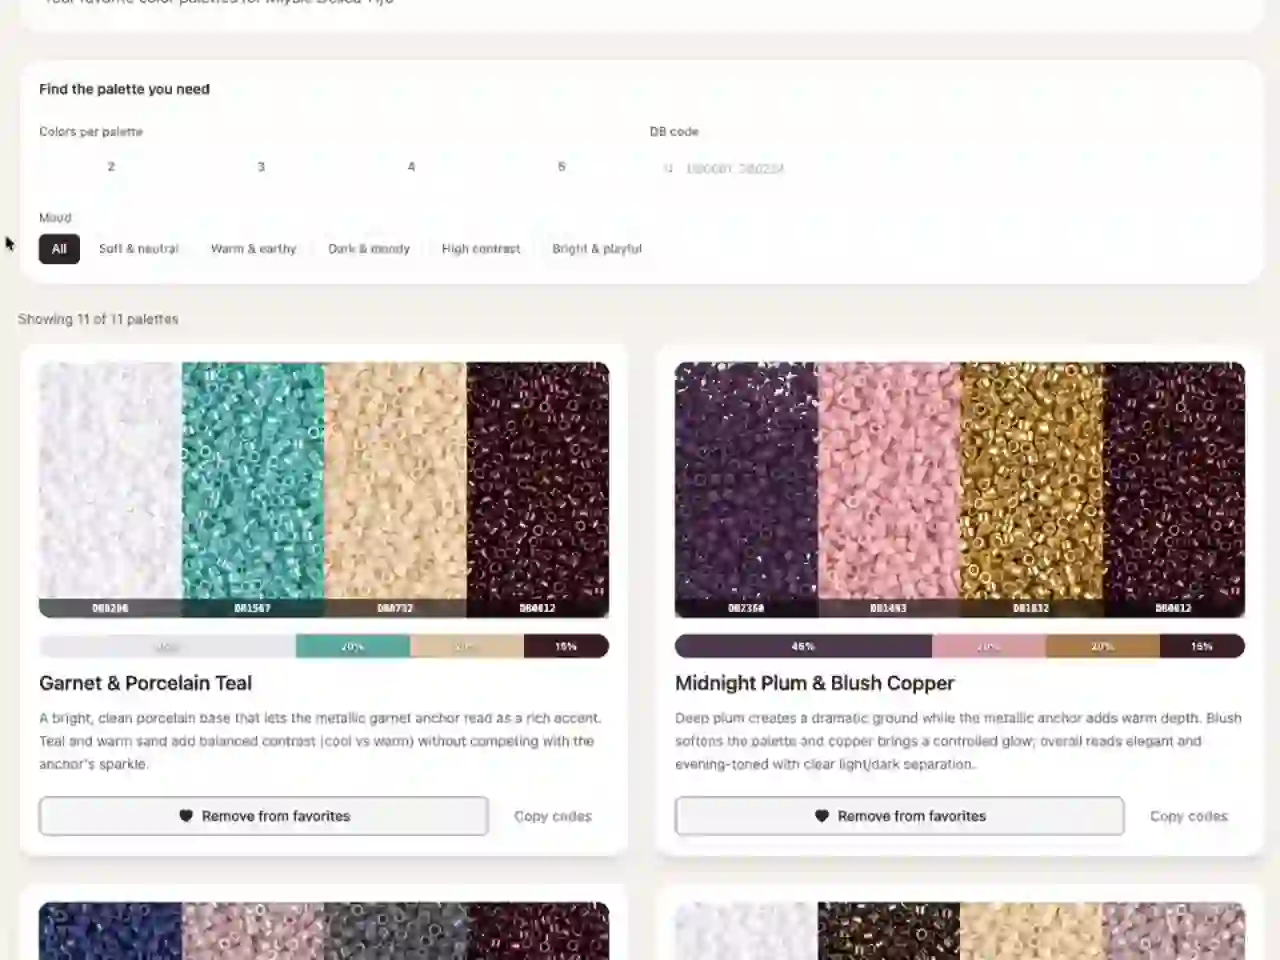Click the heart icon on Garnet & Porcelain Teal
This screenshot has height=960, width=1280.
(x=186, y=815)
